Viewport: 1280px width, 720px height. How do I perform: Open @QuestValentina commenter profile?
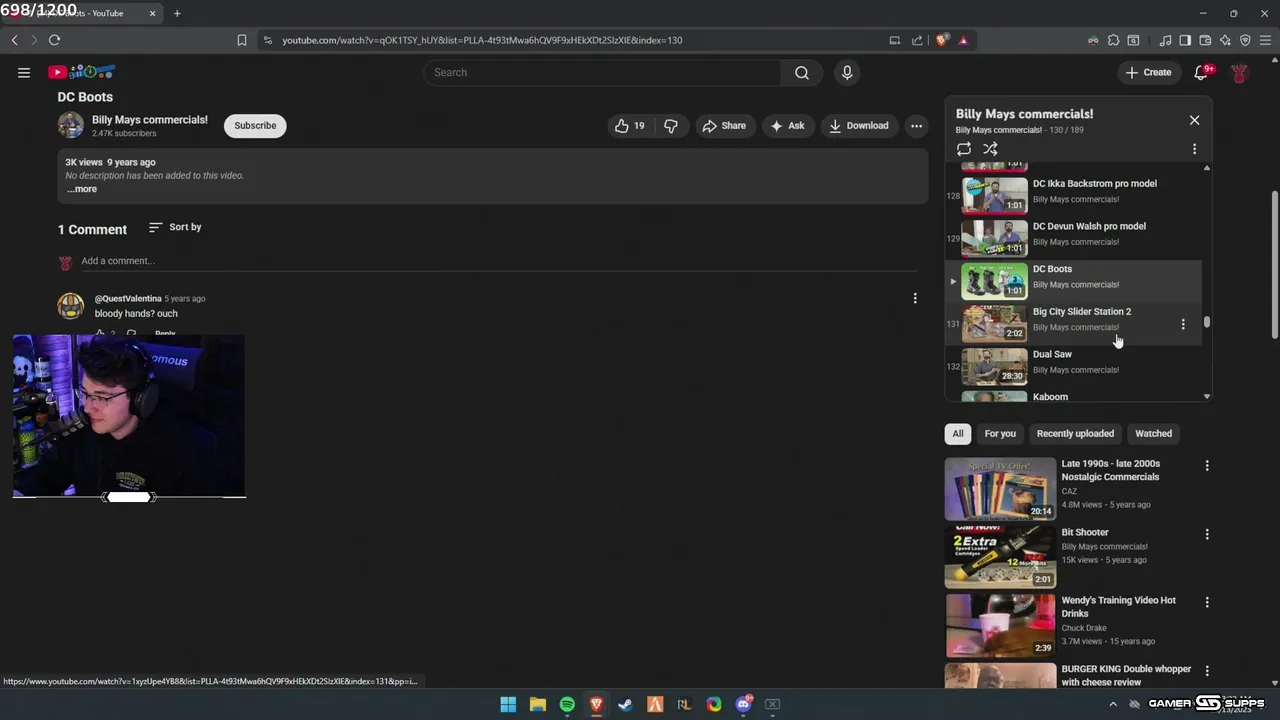coord(128,299)
